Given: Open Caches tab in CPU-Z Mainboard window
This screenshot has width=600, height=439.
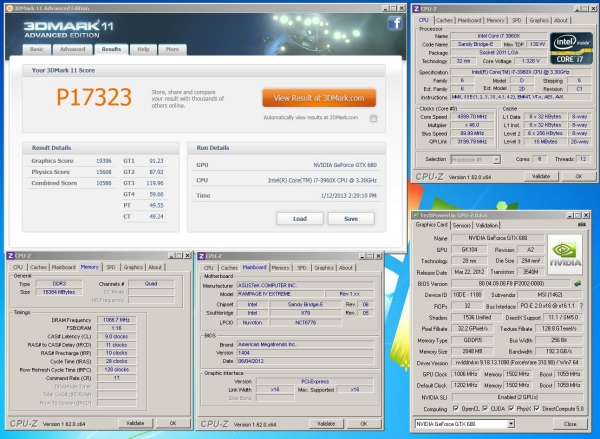Looking at the screenshot, I should (229, 268).
